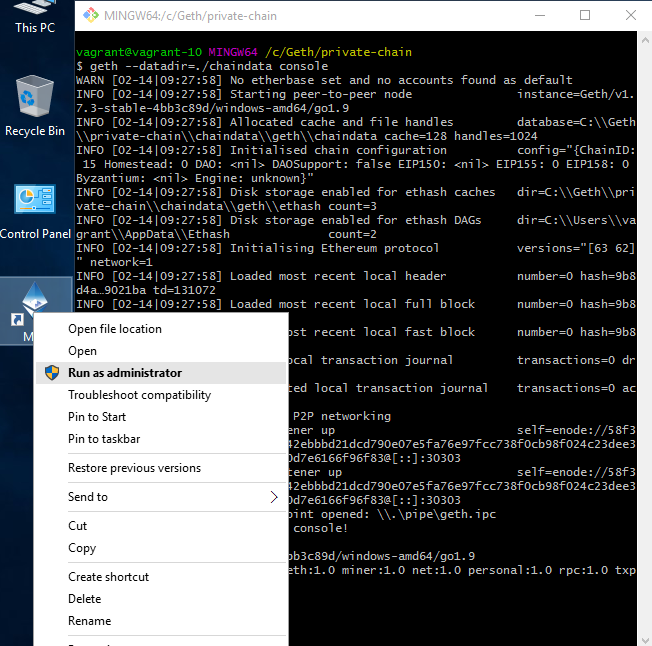Choose Open in the context menu

pos(161,351)
